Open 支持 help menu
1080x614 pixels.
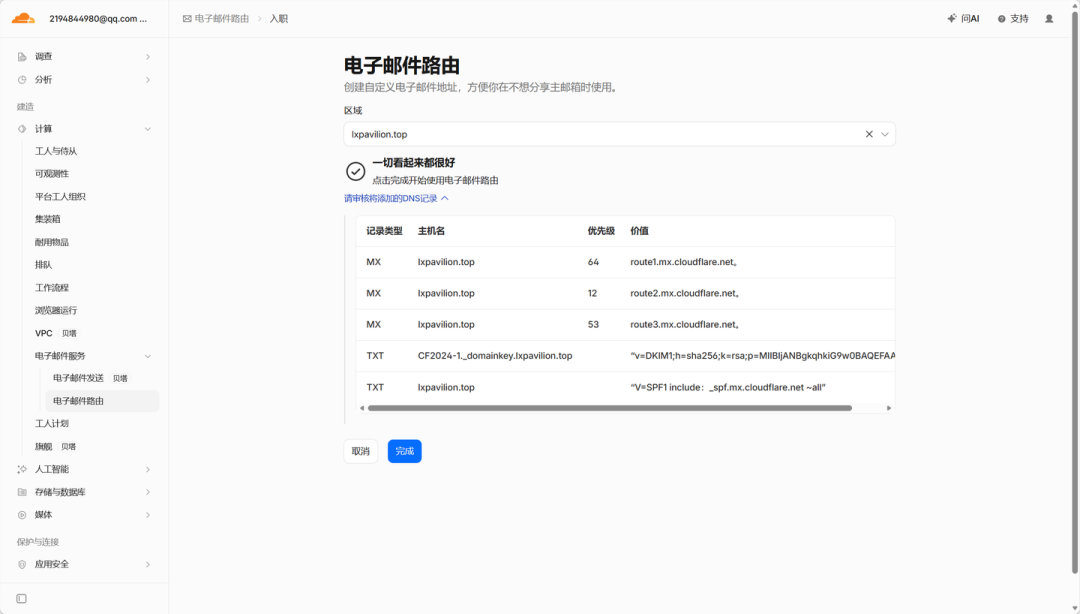point(1013,19)
